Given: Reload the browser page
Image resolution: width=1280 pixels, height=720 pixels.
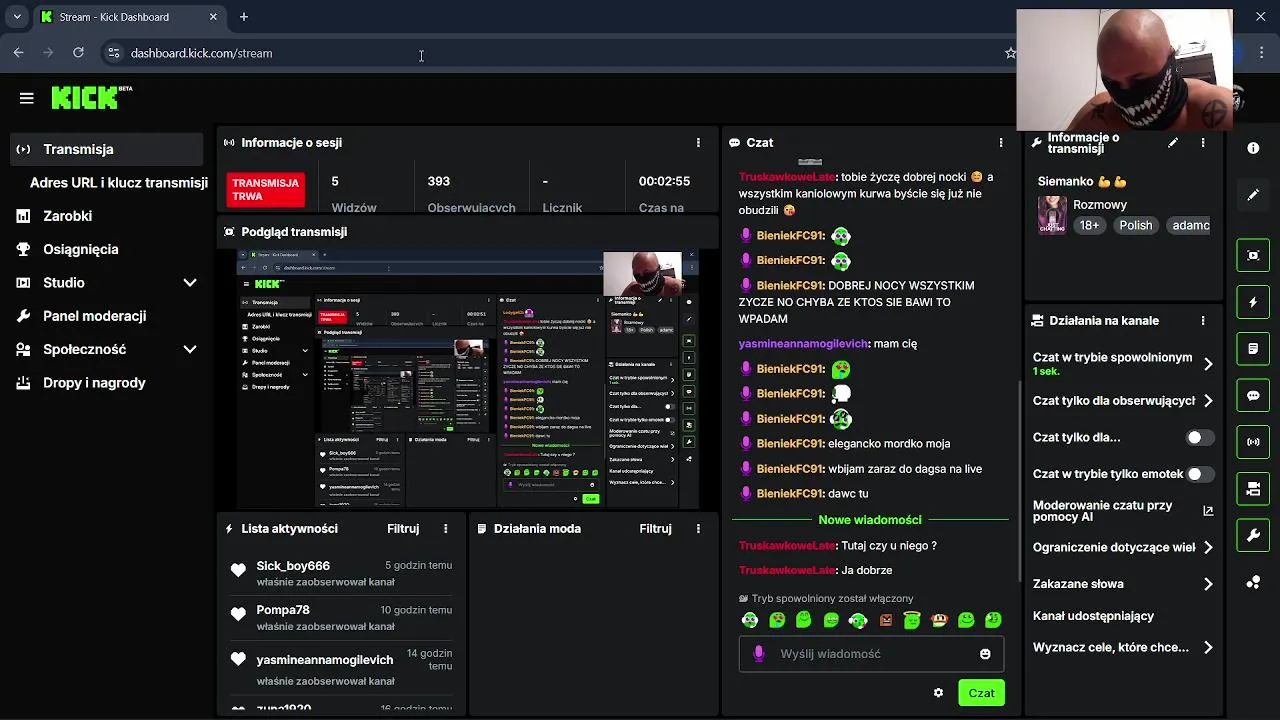Looking at the screenshot, I should coord(78,53).
